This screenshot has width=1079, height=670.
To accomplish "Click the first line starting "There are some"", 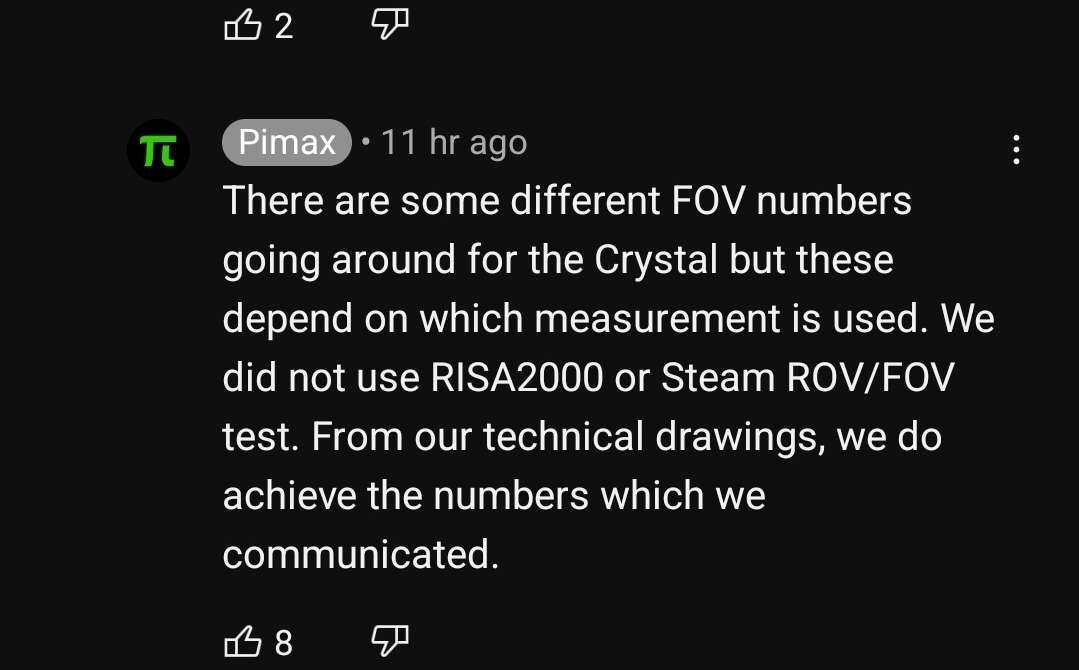I will coord(566,201).
